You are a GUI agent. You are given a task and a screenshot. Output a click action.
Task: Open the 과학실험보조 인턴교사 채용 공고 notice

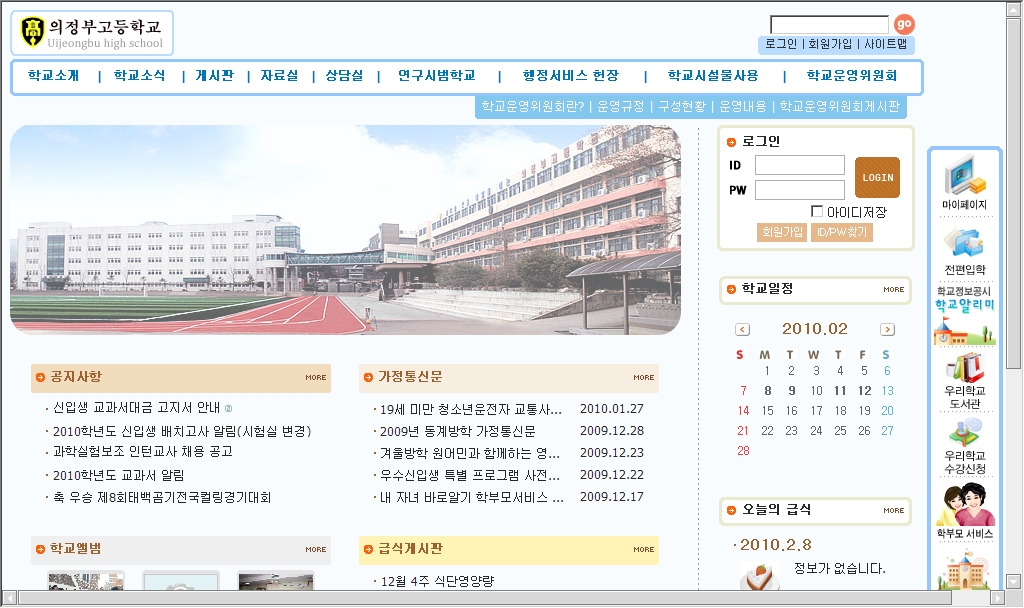tap(142, 452)
